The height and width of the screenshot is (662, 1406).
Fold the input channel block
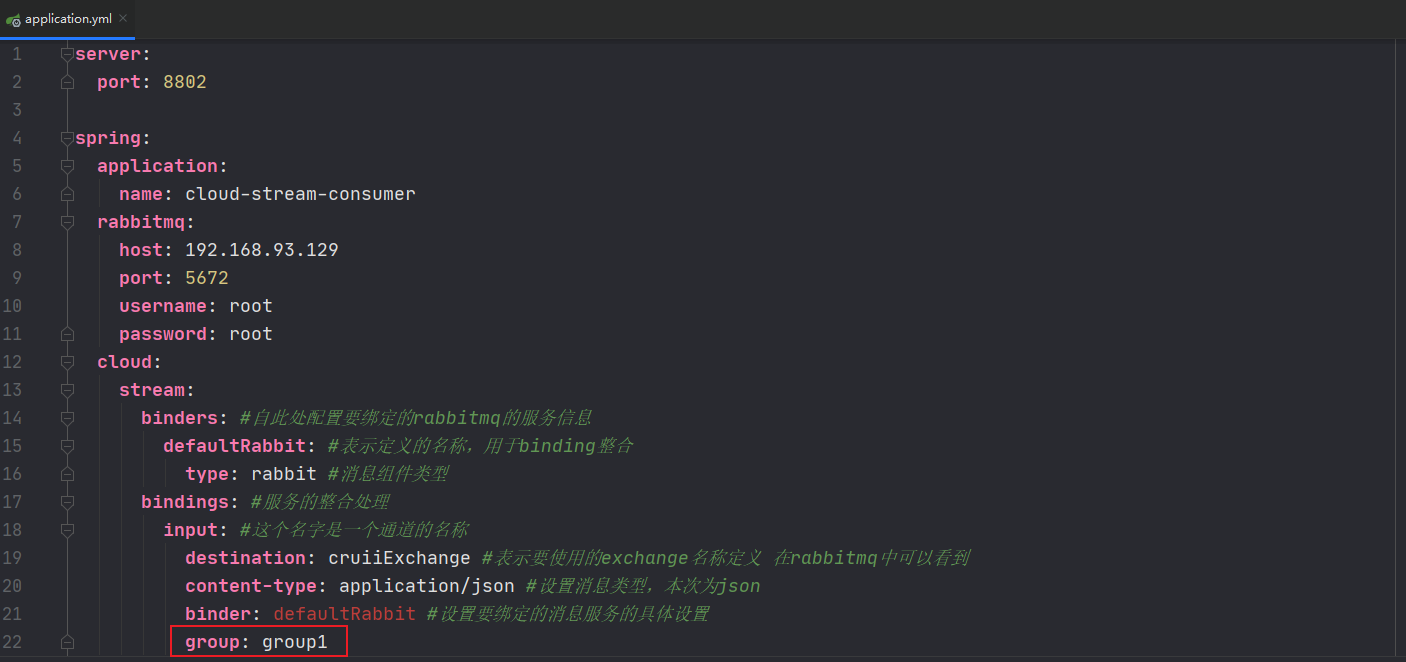point(67,530)
